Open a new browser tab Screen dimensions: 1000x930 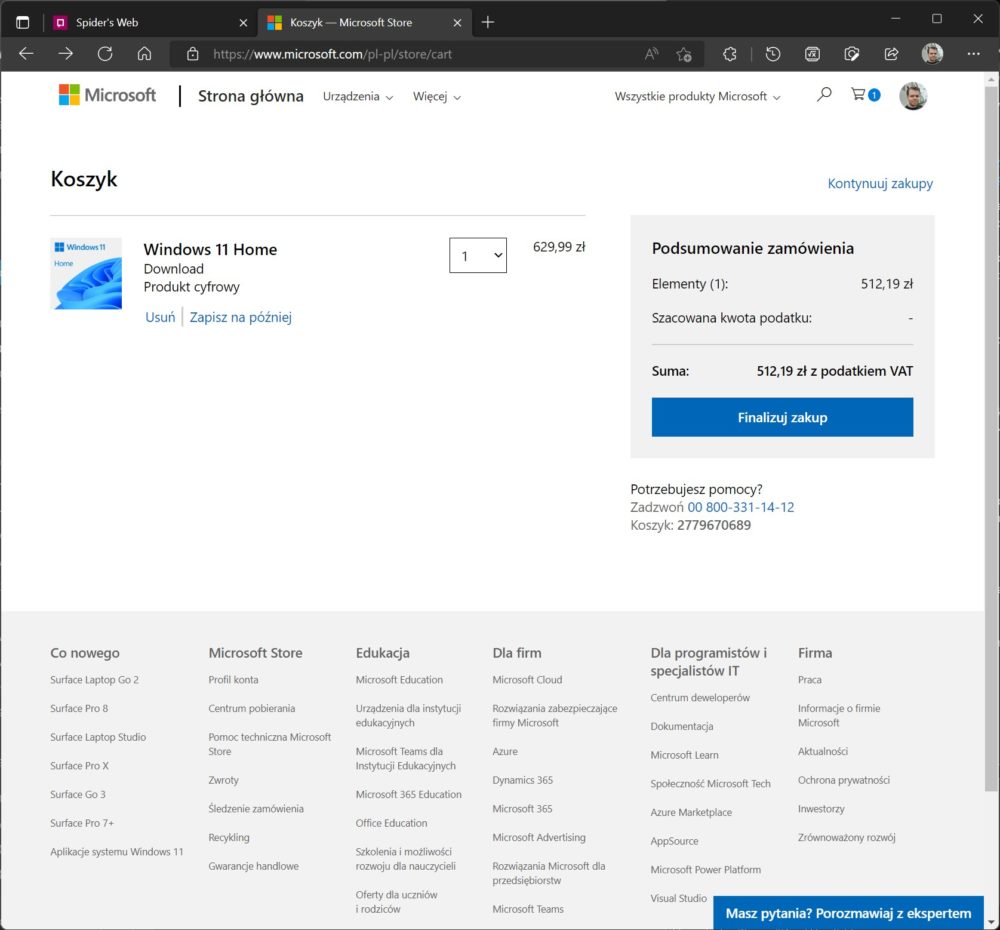488,22
